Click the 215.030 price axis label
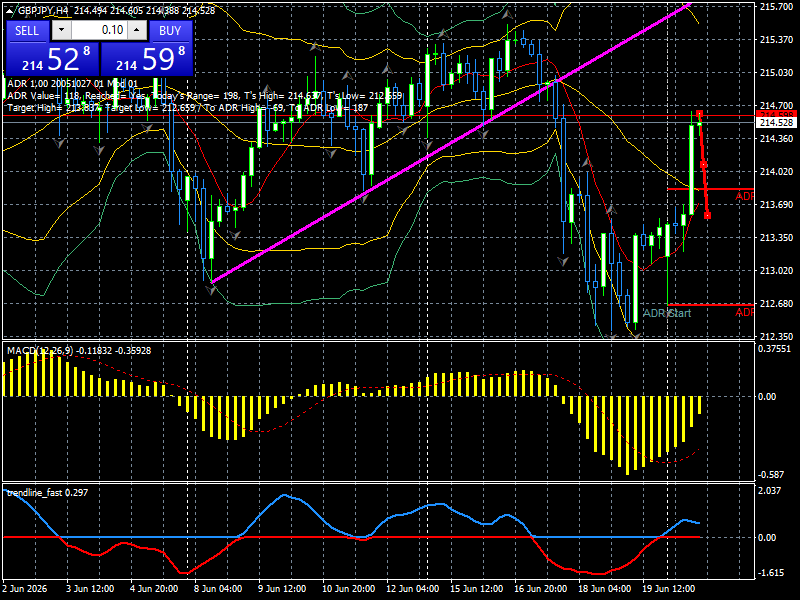The image size is (800, 600). (x=776, y=72)
